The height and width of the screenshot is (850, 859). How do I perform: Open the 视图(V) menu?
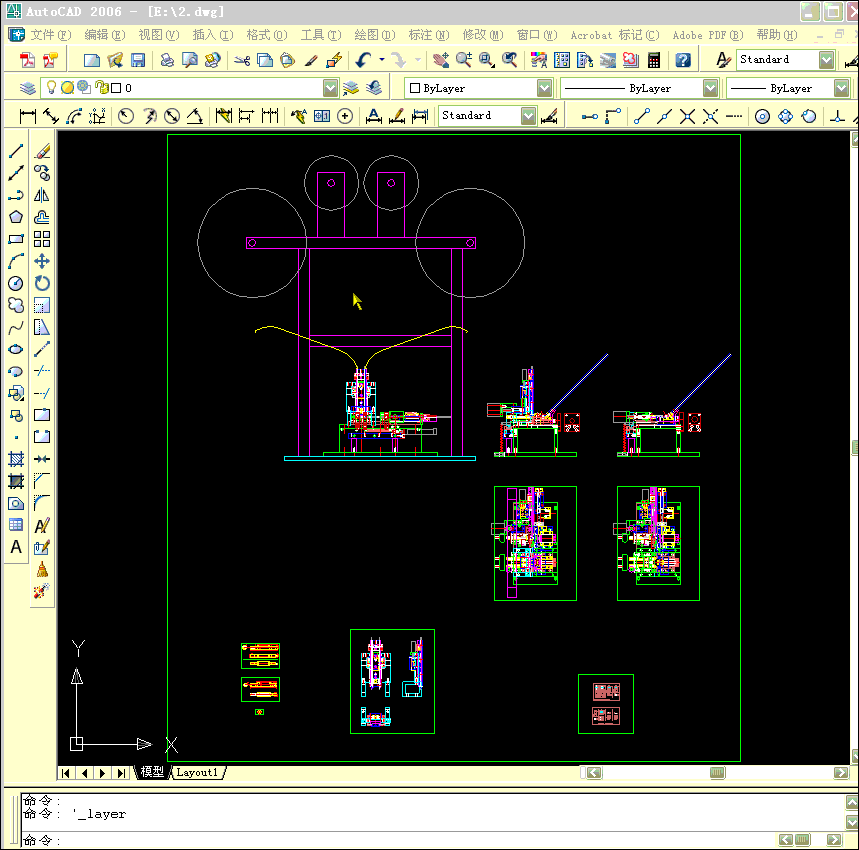[159, 35]
